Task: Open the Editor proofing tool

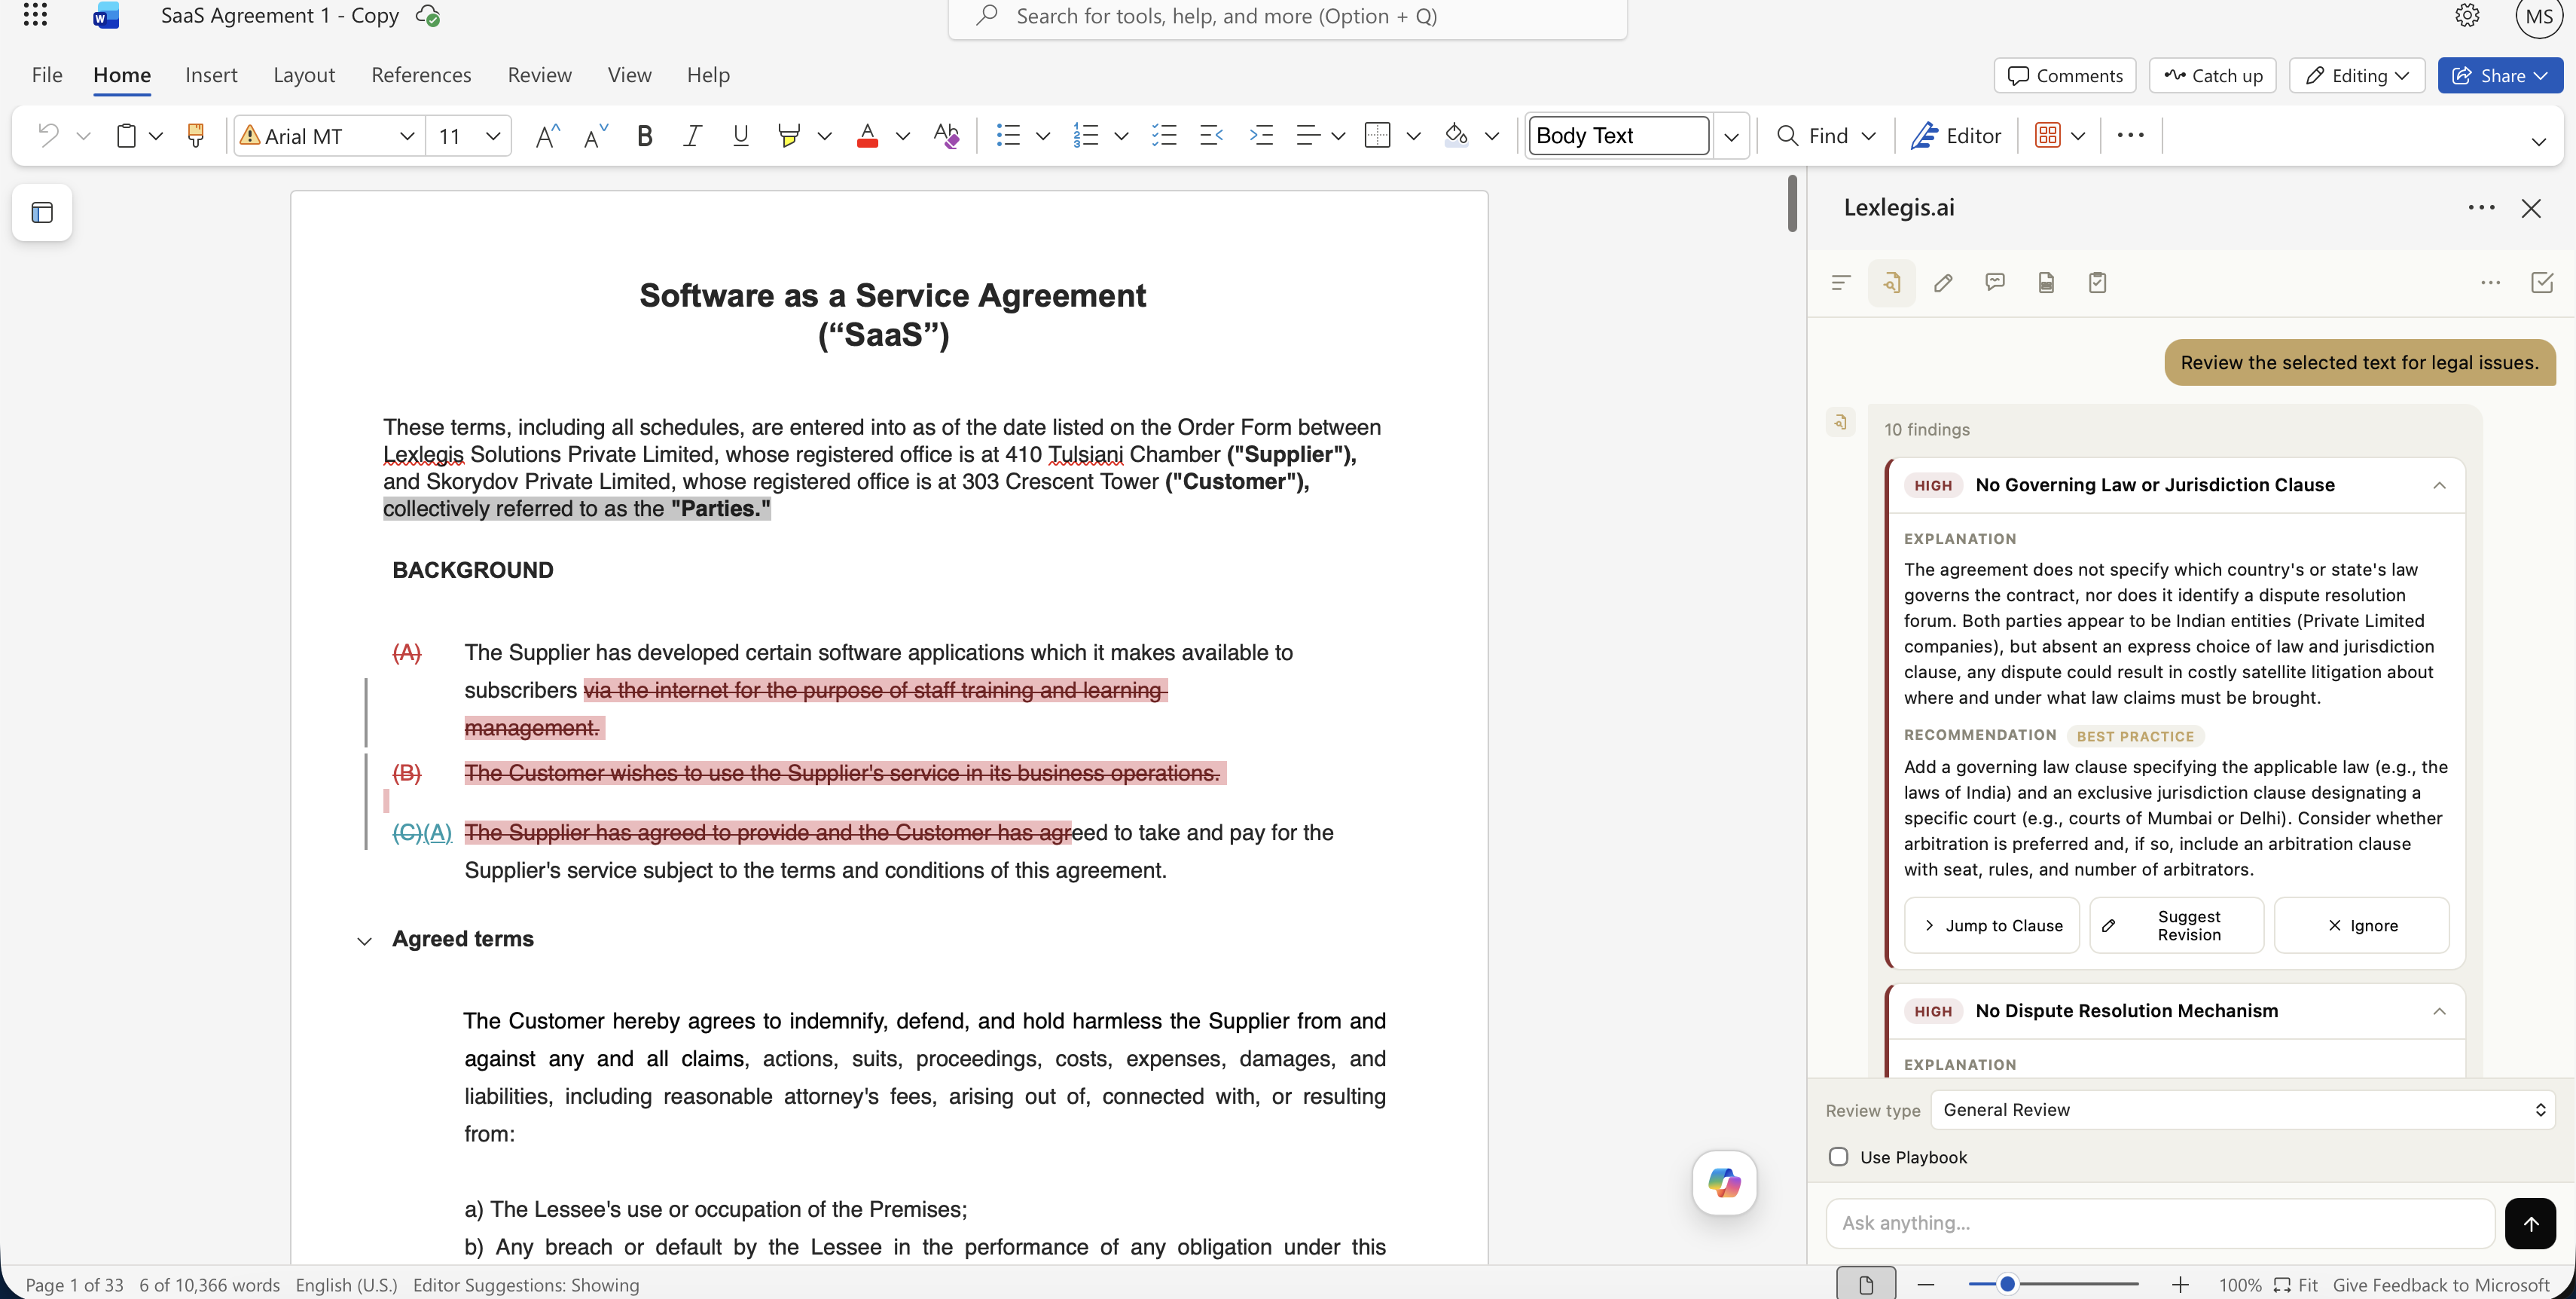Action: (1956, 135)
